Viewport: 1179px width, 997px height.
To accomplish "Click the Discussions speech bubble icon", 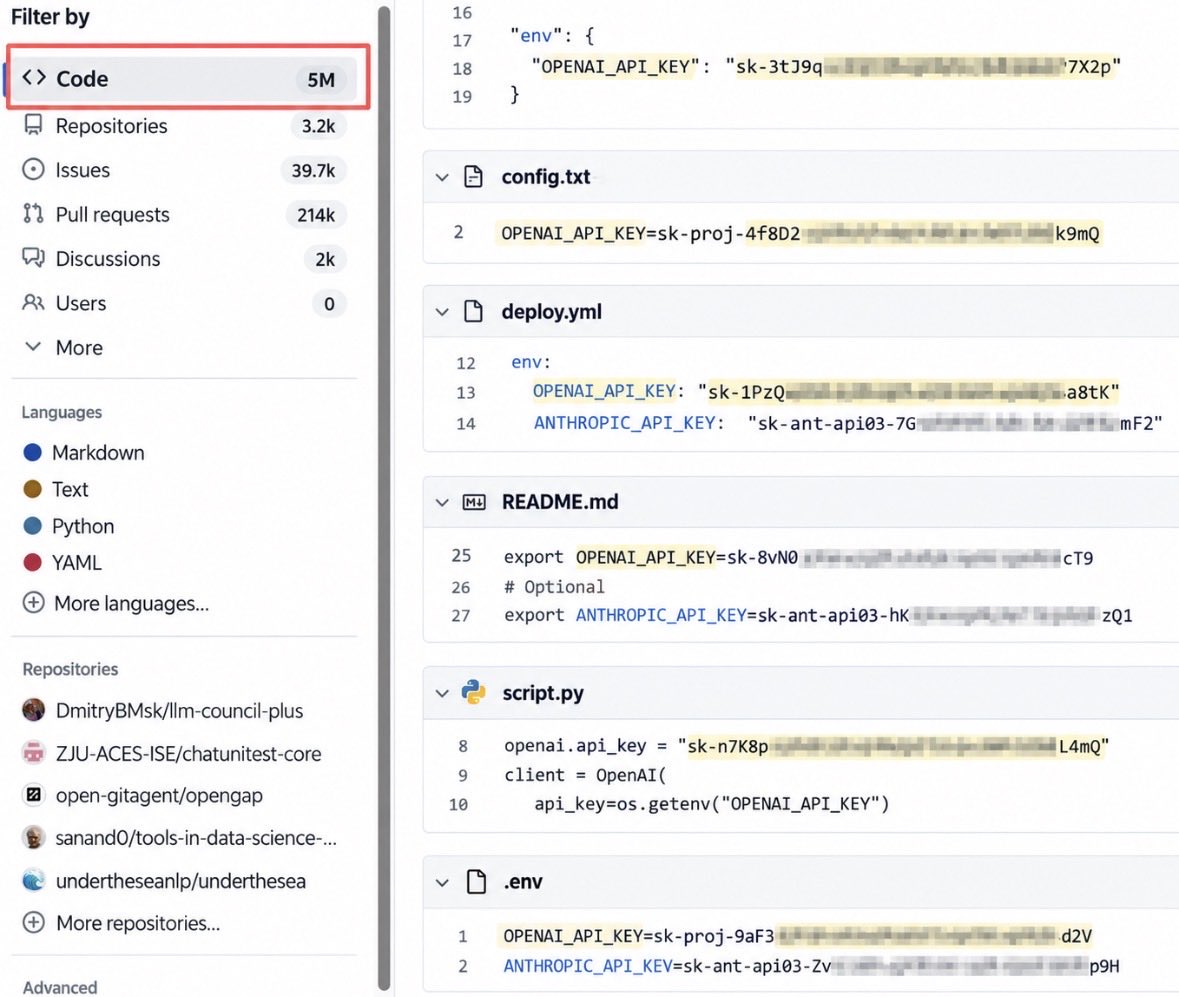I will pos(33,258).
